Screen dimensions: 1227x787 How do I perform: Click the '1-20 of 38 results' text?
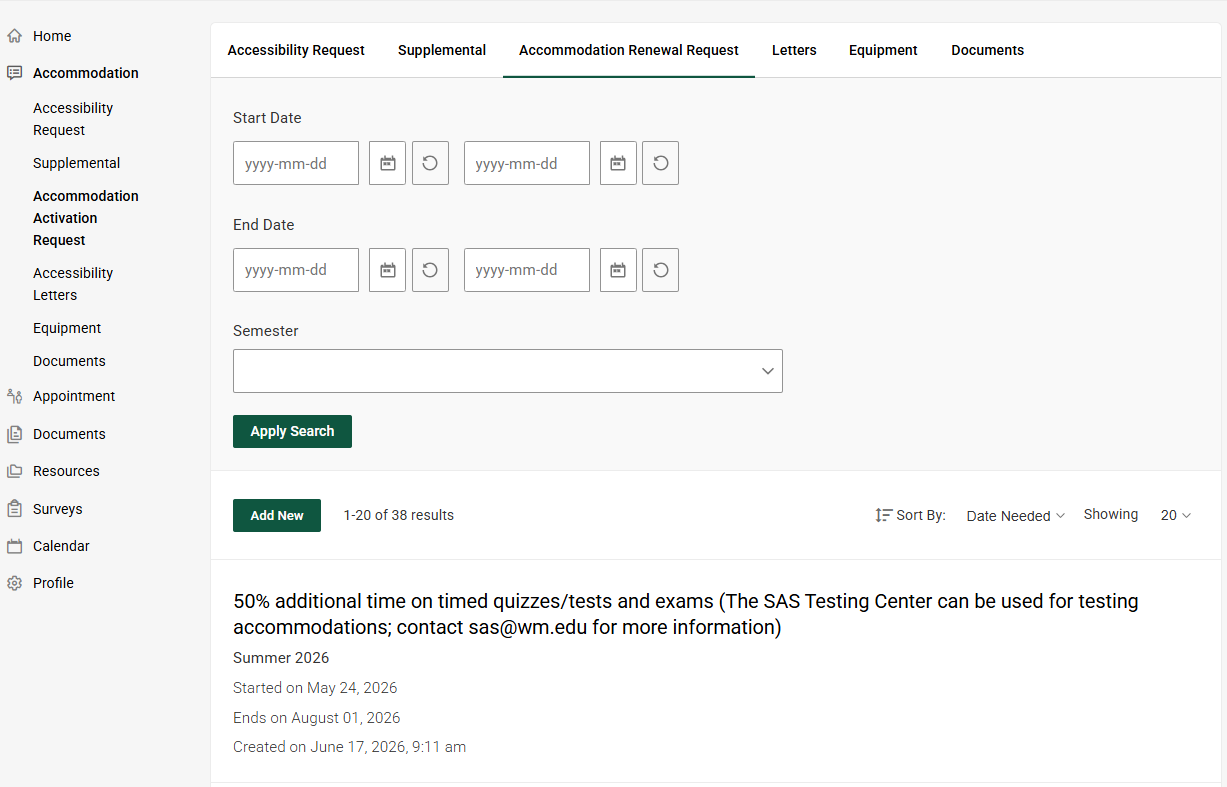(399, 515)
